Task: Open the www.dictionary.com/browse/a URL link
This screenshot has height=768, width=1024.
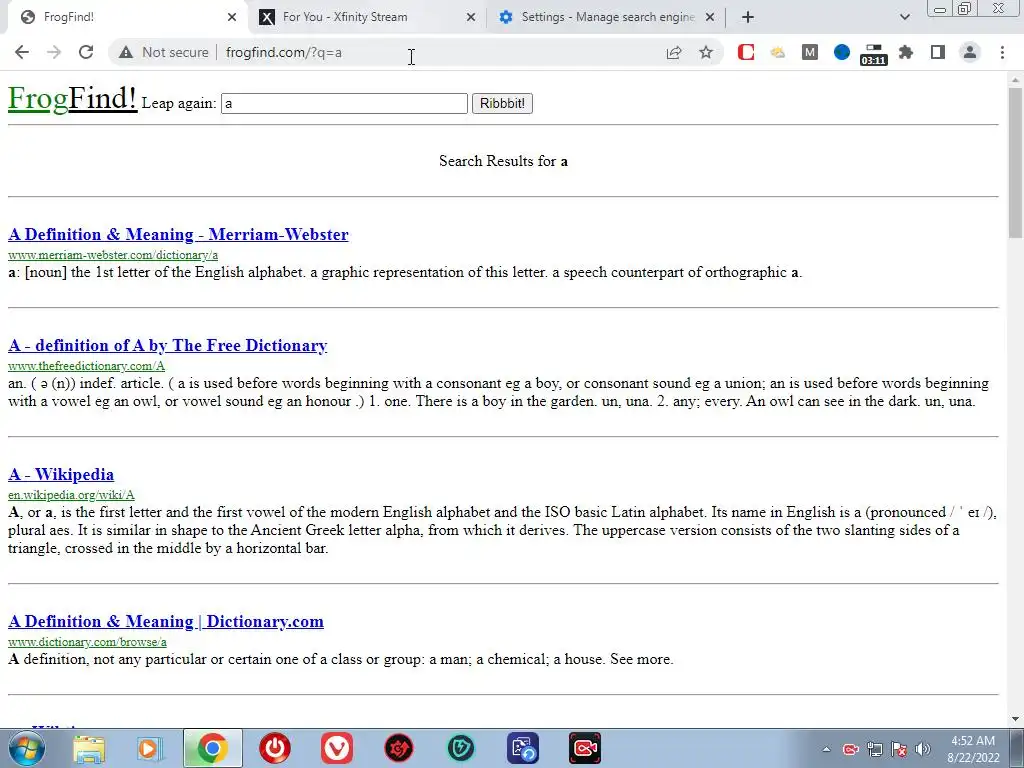Action: tap(87, 642)
